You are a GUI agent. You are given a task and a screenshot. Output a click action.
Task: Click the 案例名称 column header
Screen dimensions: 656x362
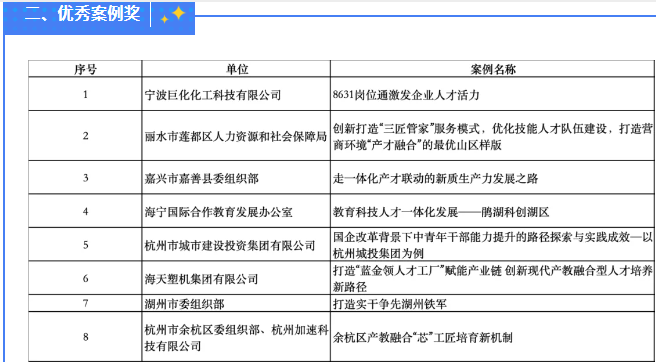point(492,69)
